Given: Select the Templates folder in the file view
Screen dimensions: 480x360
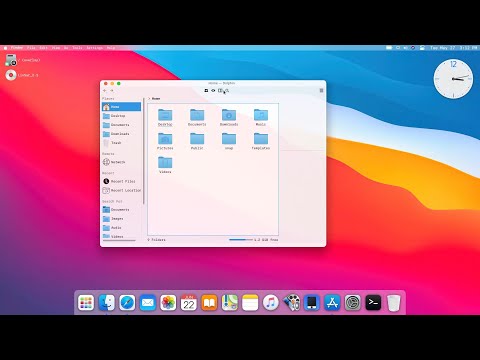Looking at the screenshot, I should [x=261, y=141].
